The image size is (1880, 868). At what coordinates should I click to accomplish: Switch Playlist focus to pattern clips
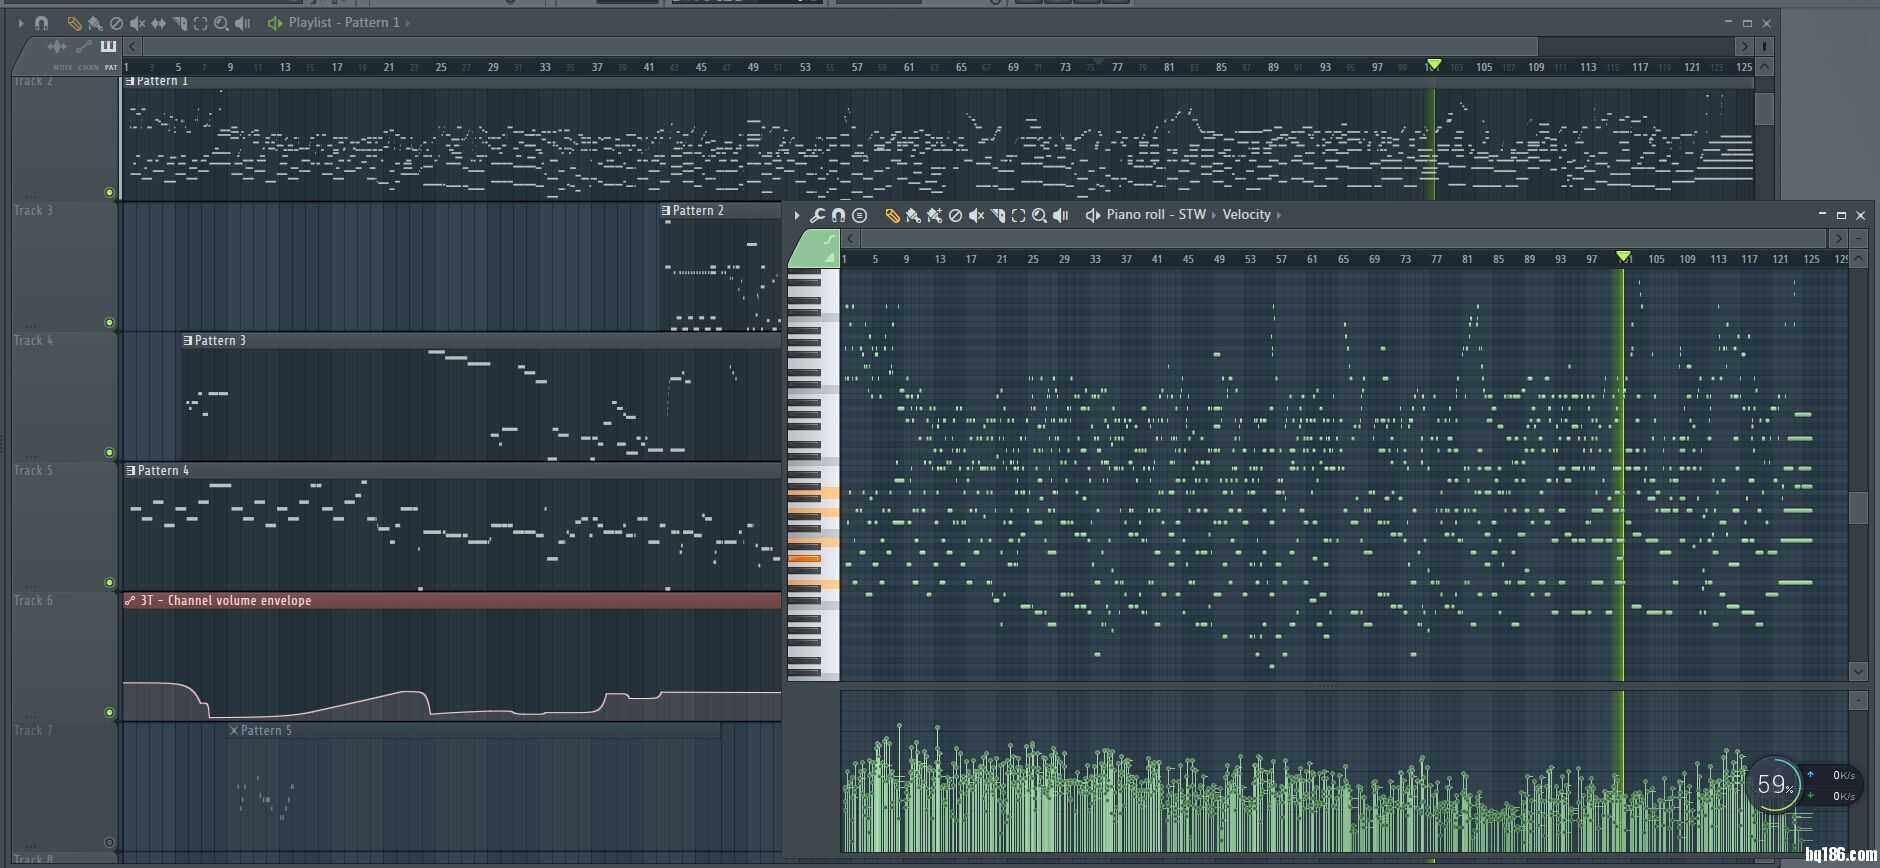(108, 46)
